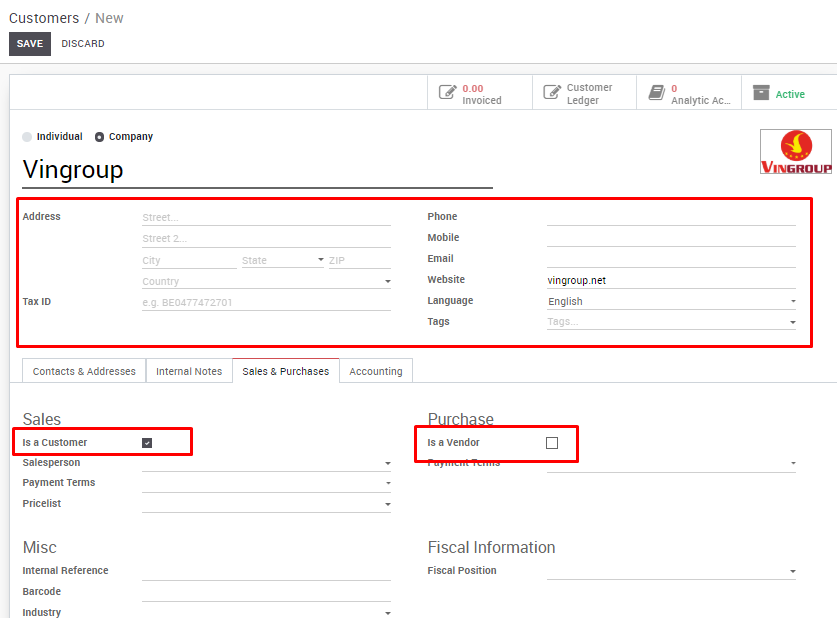The image size is (837, 618).
Task: Click the 'Sales' section heading
Action: (42, 419)
